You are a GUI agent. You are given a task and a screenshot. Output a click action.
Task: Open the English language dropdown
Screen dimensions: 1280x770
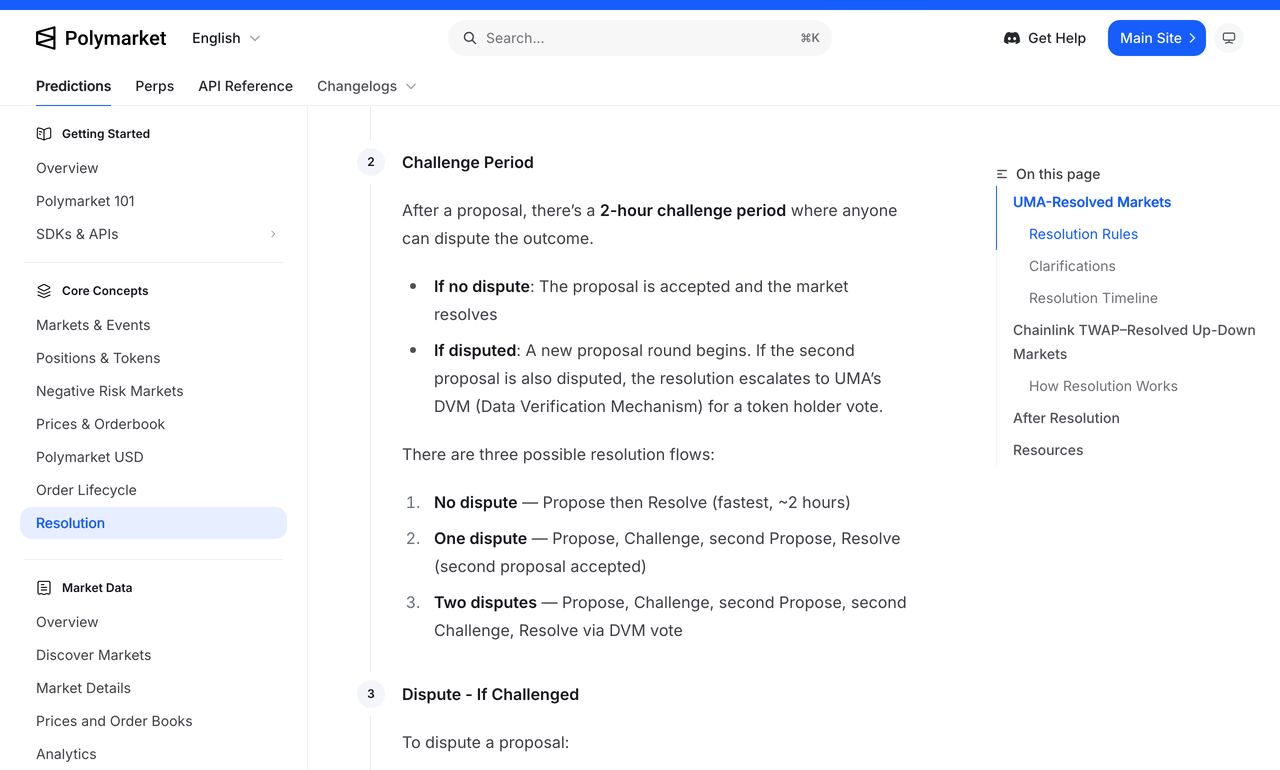point(226,38)
